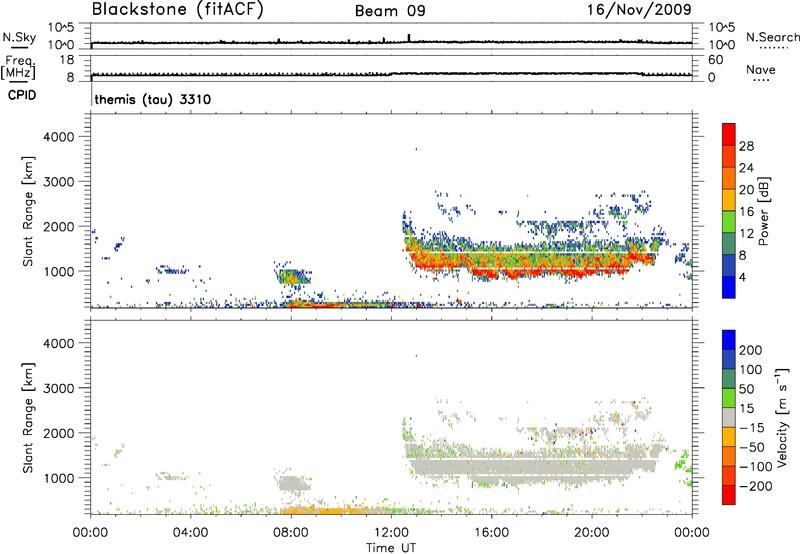800x554 pixels.
Task: Select the 'Time UT' axis title
Action: pos(391,547)
